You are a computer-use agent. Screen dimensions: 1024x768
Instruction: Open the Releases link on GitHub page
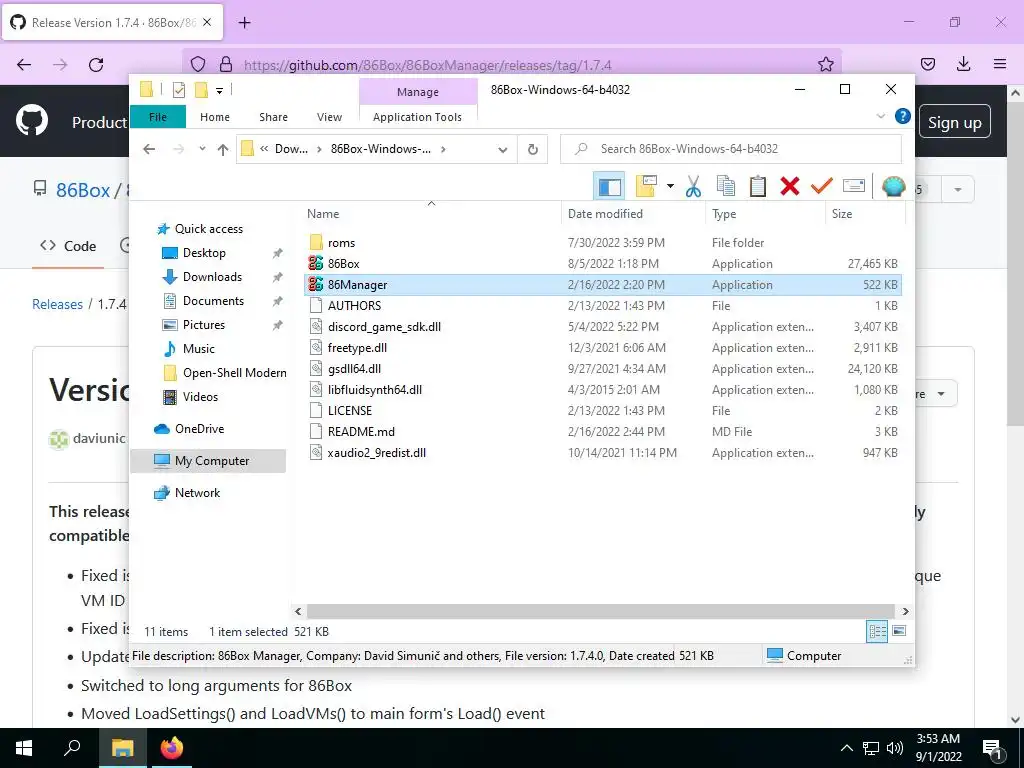coord(57,304)
